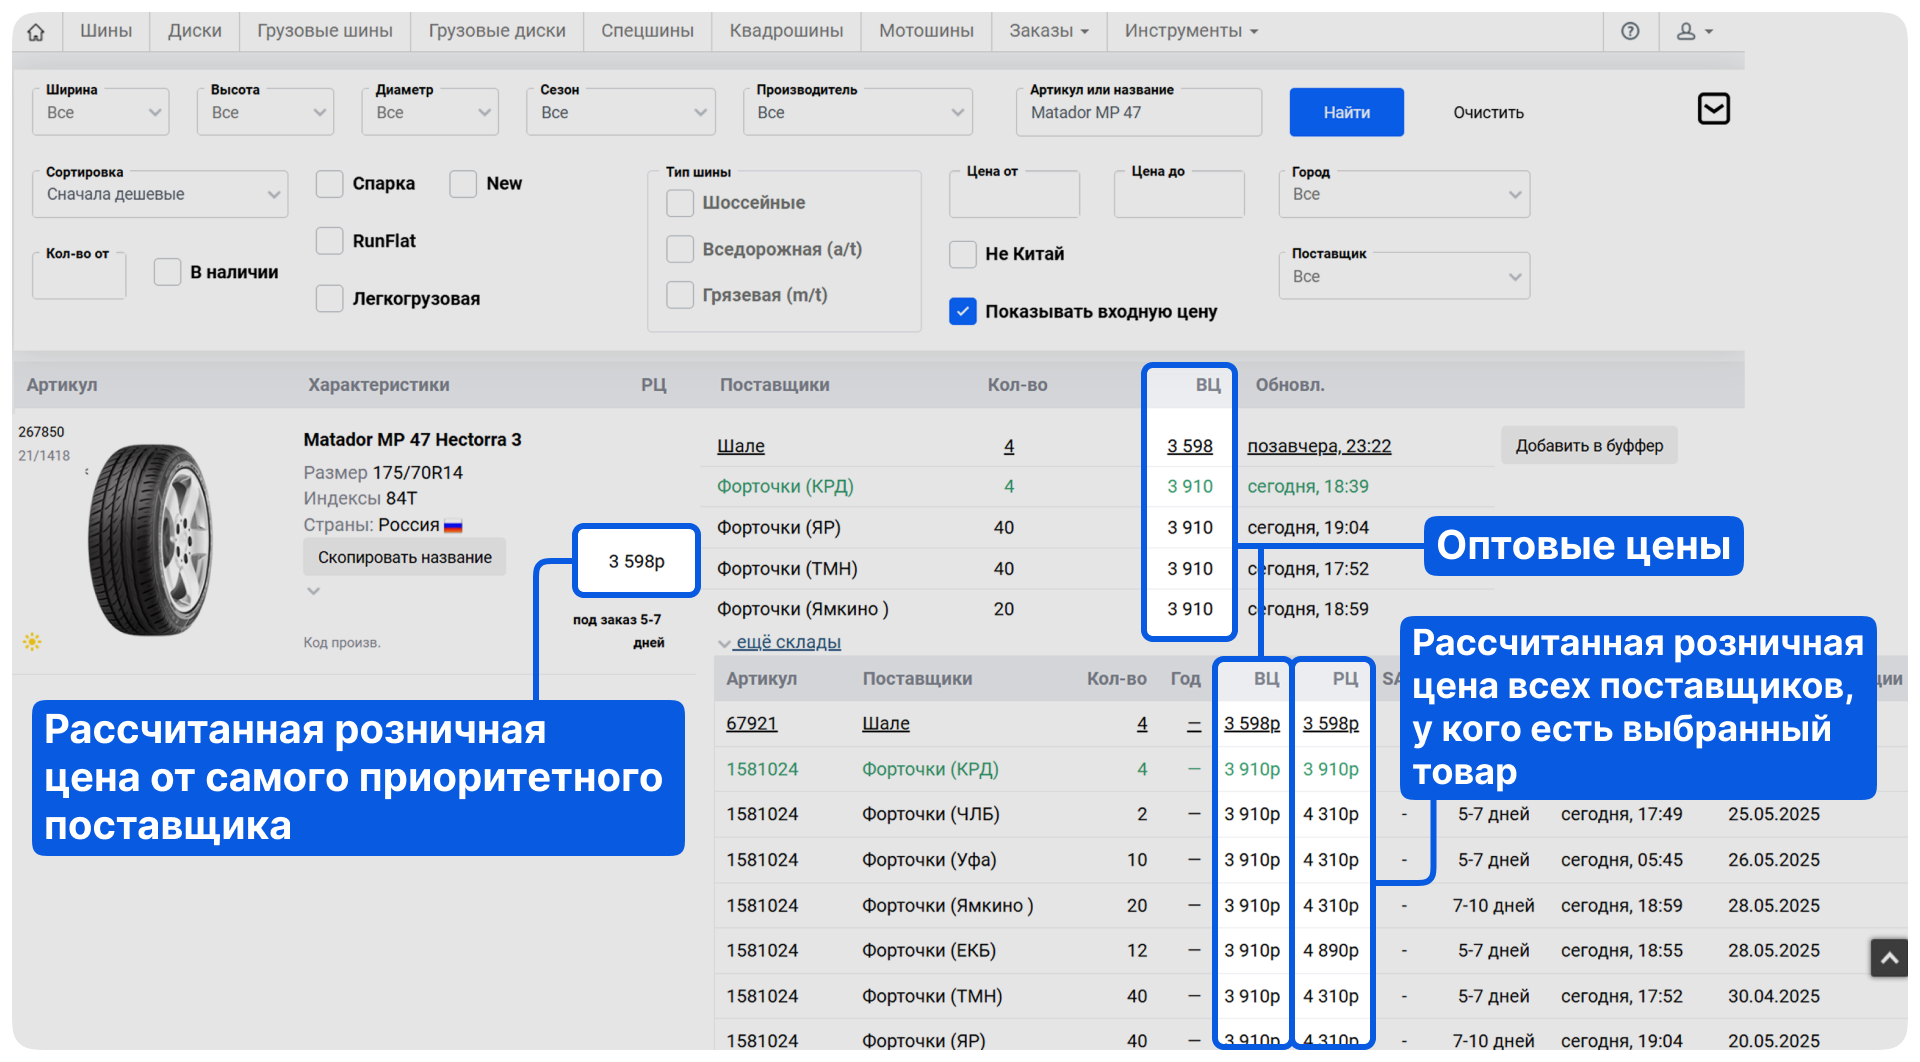Check the Шоссейные tire type
This screenshot has width=1920, height=1062.
680,203
